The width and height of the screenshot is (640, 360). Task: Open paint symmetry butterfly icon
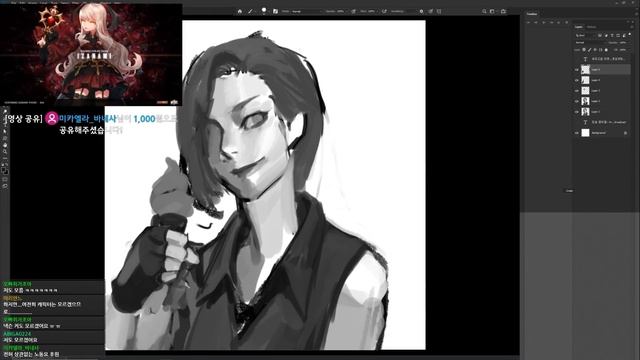tap(439, 11)
